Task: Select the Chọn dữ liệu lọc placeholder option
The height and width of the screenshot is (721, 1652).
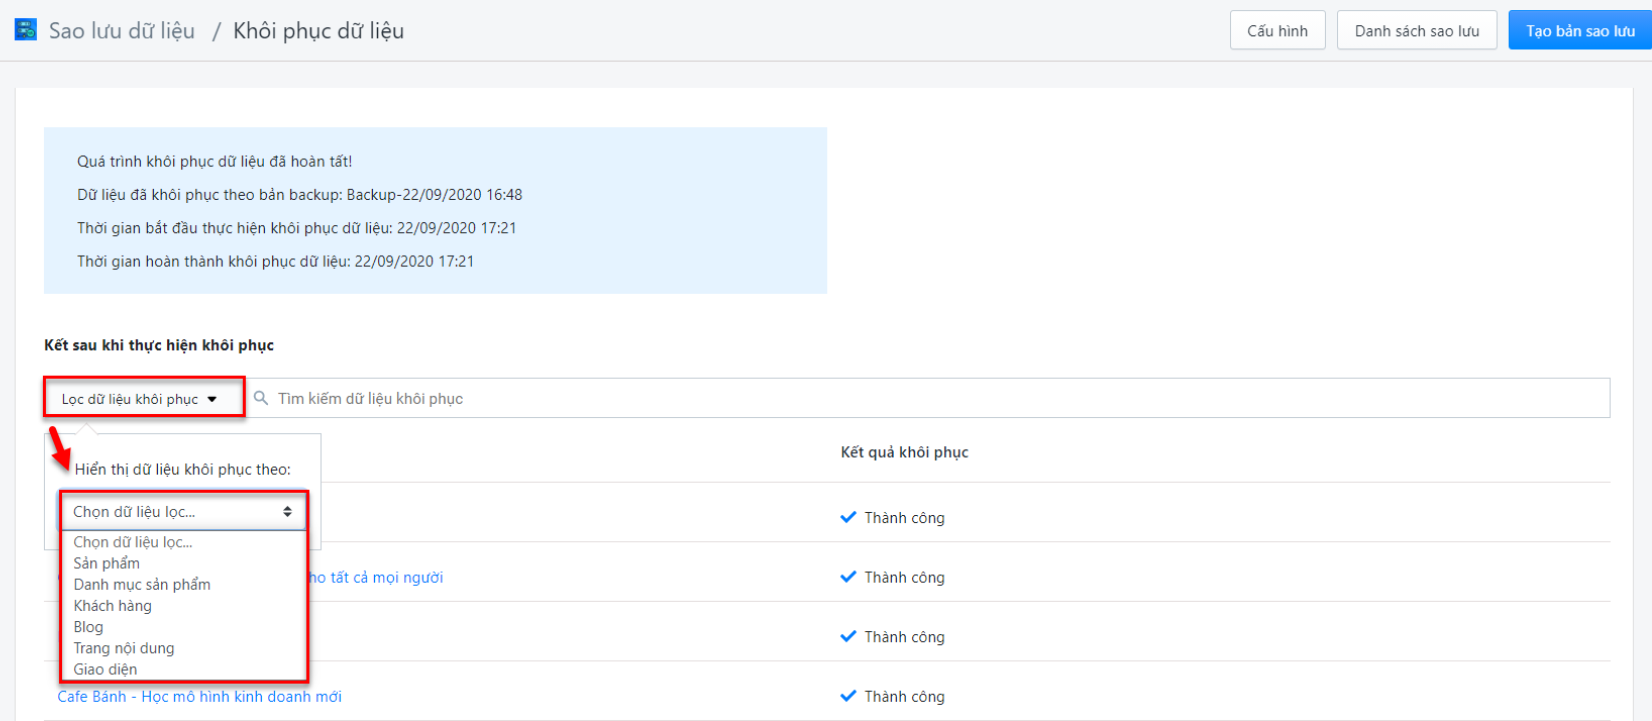Action: [133, 542]
